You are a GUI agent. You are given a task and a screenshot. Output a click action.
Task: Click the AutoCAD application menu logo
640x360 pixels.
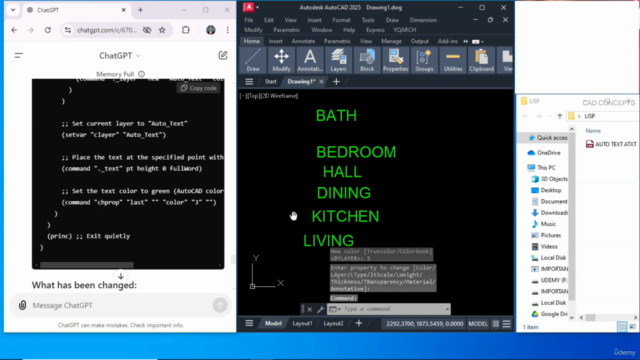point(248,7)
